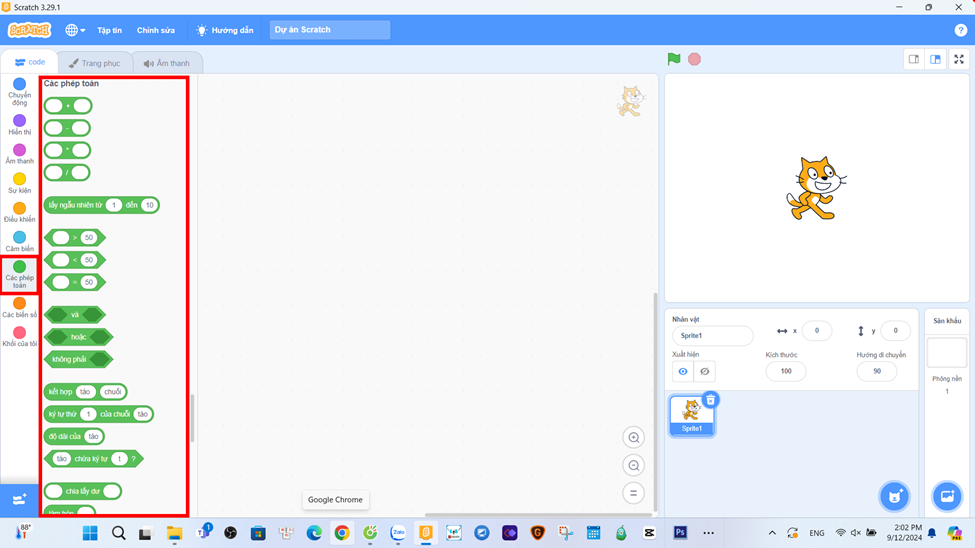Click the và boolean block
Image resolution: width=975 pixels, height=548 pixels.
tap(75, 315)
